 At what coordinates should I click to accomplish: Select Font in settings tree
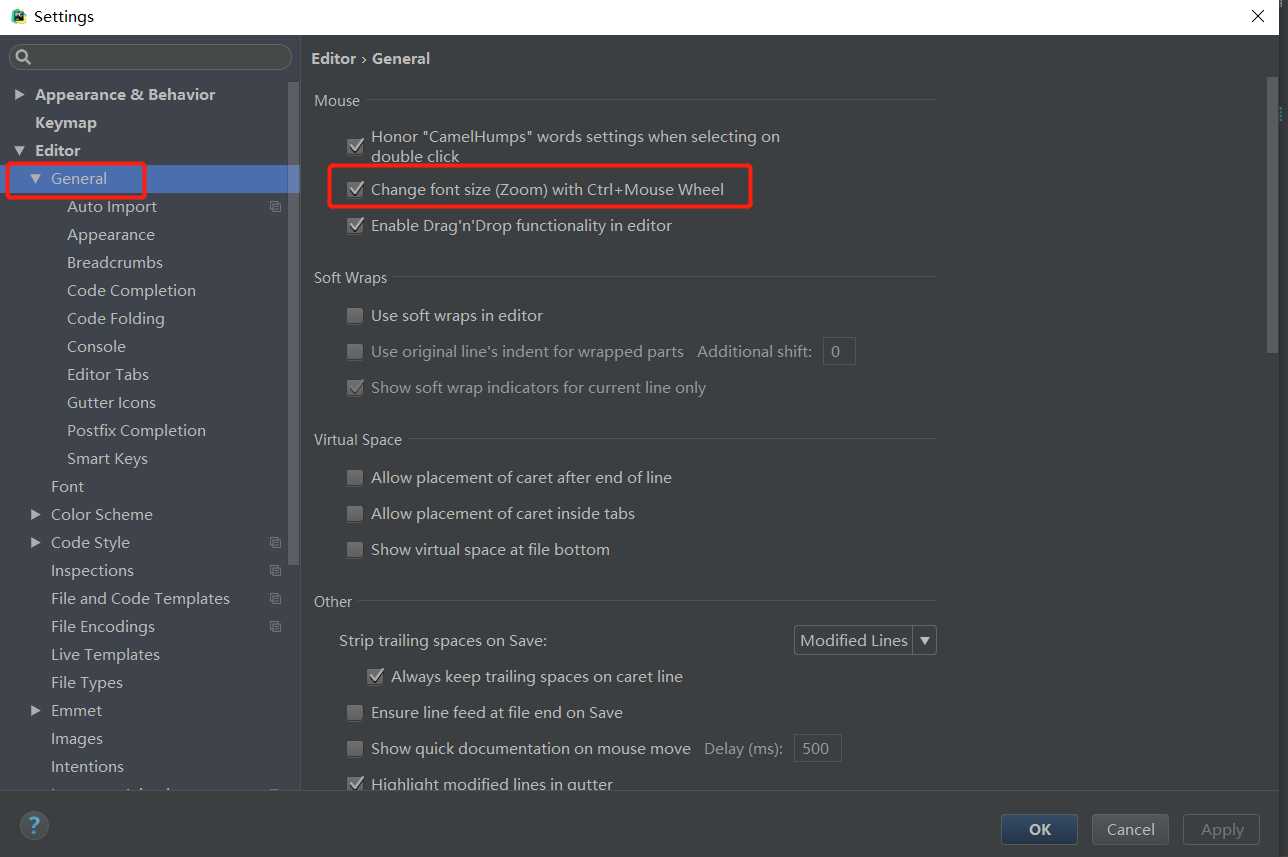click(x=67, y=487)
